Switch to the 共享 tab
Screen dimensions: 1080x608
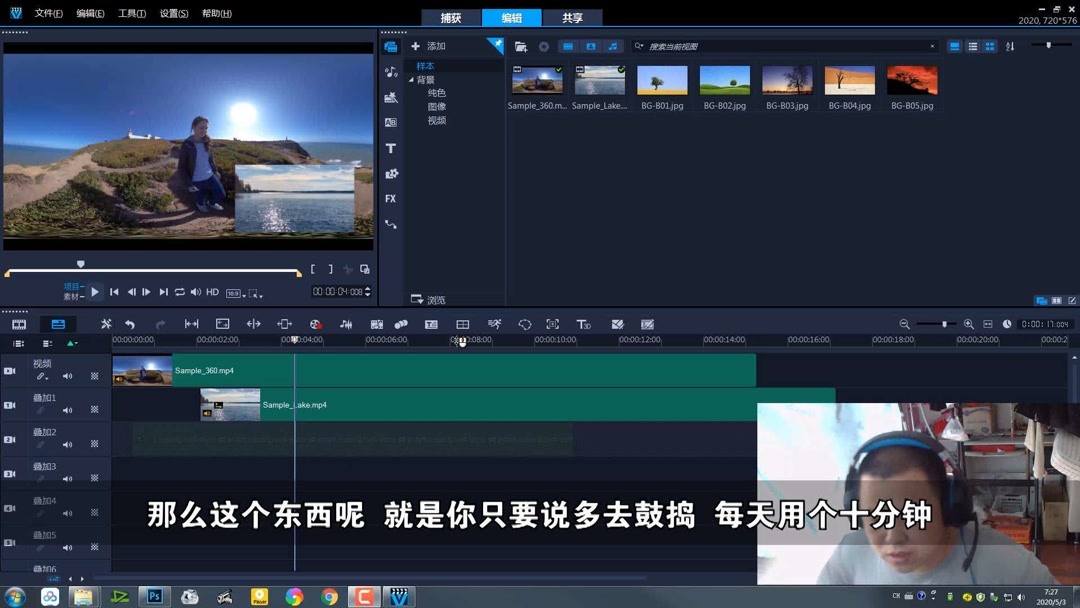click(575, 18)
